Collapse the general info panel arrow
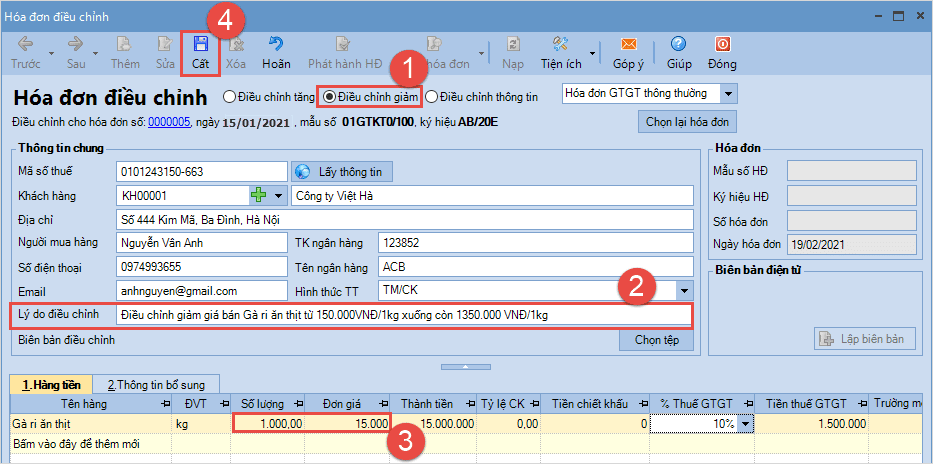Screen dimensions: 933x464 [x=466, y=366]
